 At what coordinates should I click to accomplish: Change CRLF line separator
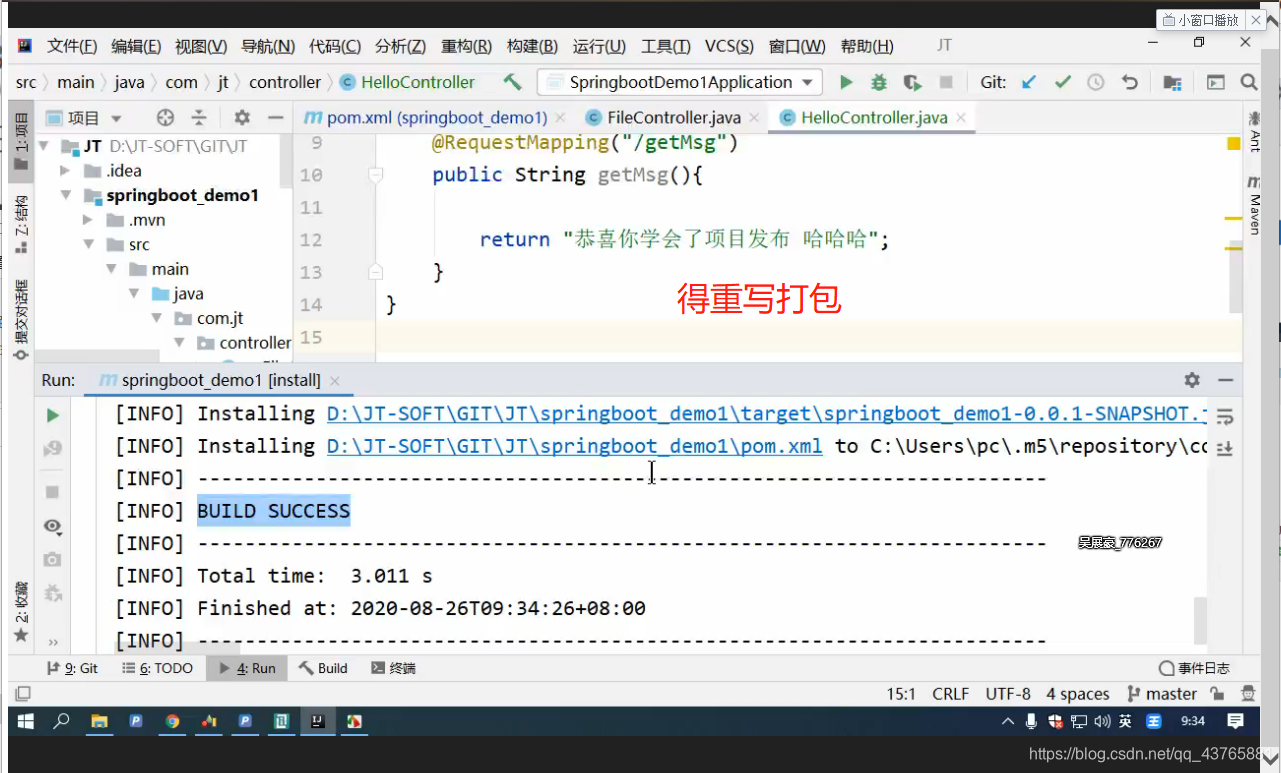(950, 694)
